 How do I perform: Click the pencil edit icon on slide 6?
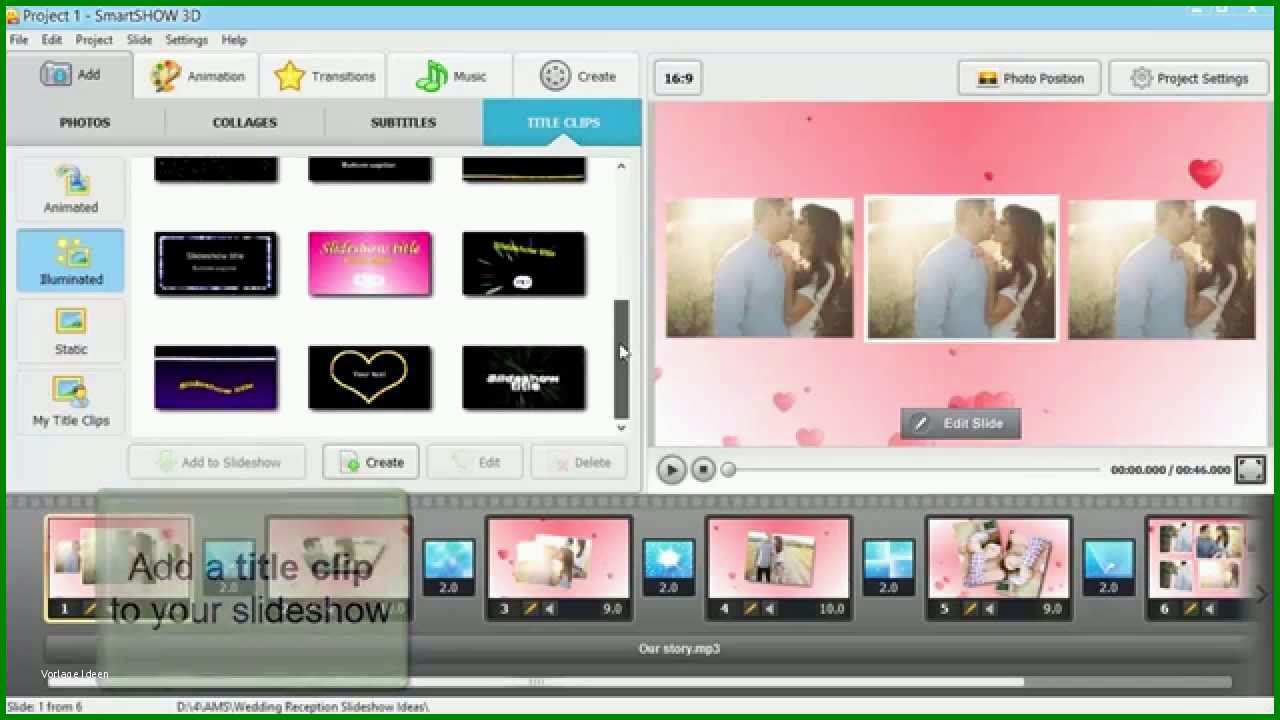click(x=1191, y=608)
